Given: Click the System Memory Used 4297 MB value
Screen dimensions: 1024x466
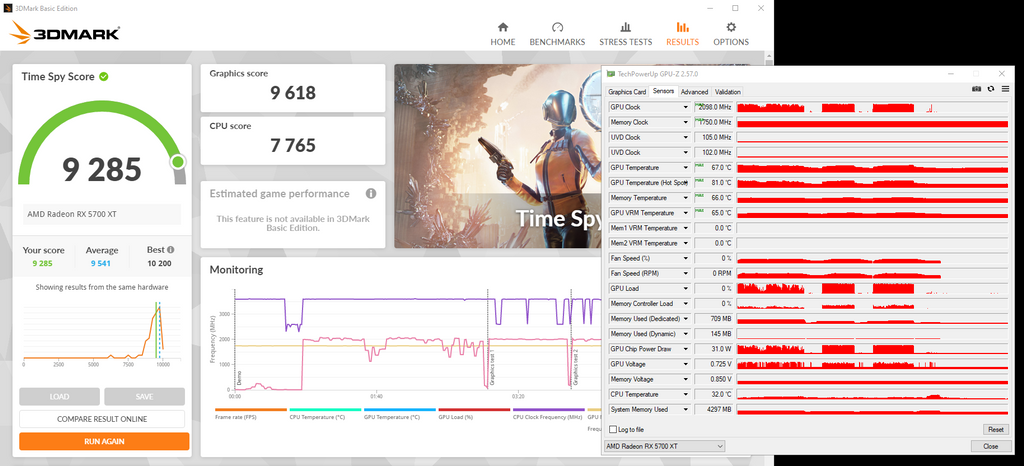Looking at the screenshot, I should tap(714, 409).
